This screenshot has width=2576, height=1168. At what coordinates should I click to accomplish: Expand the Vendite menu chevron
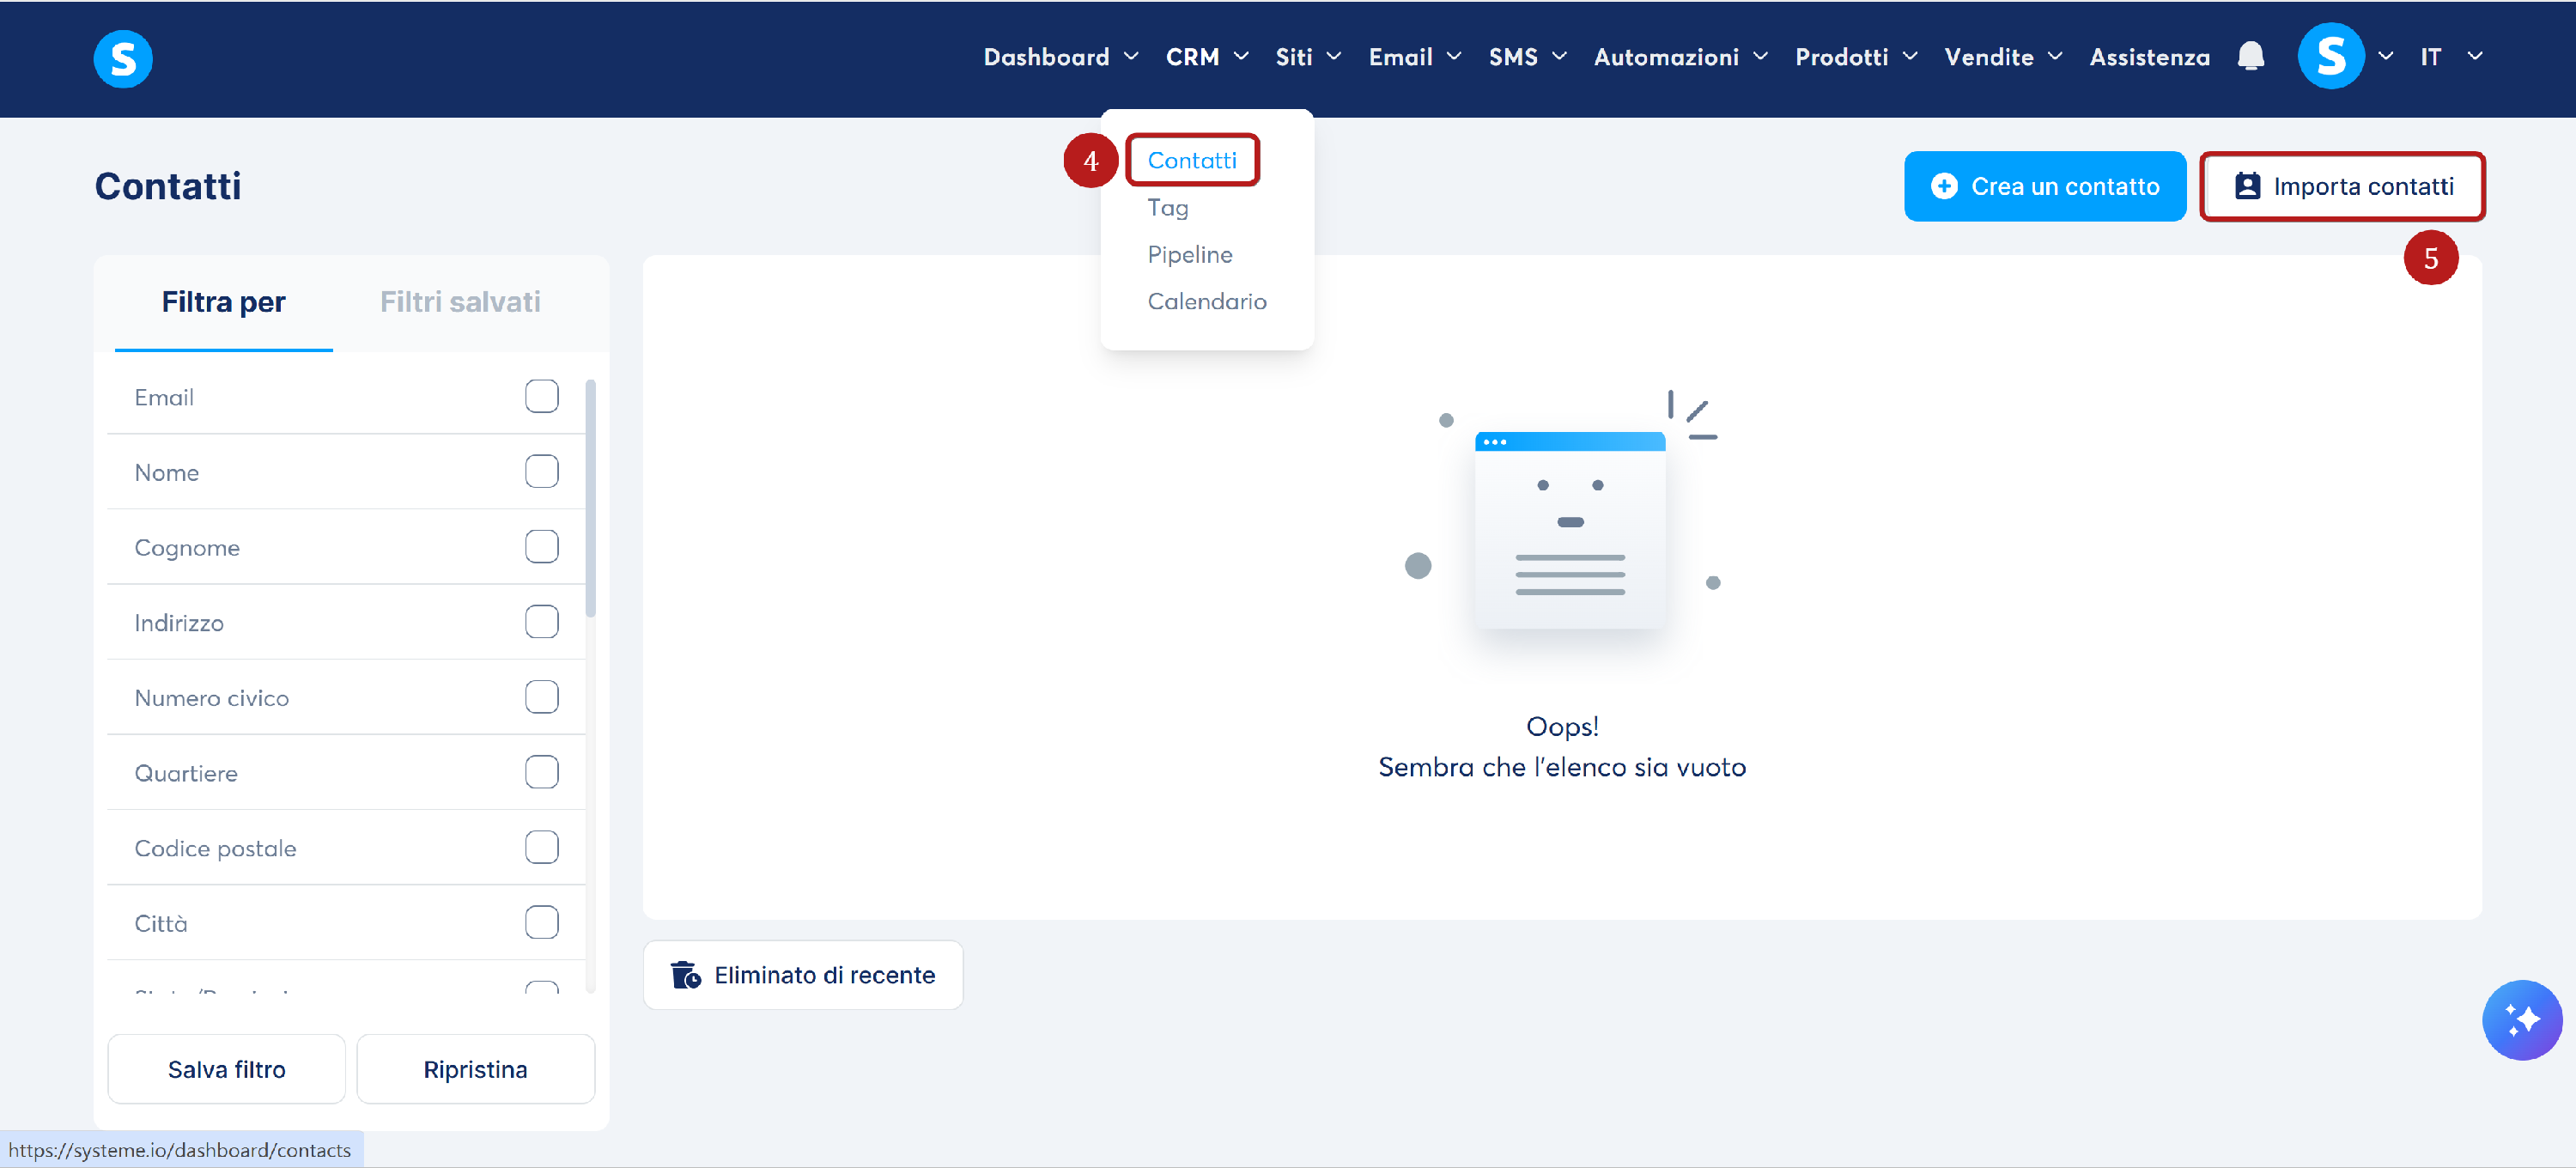click(2055, 57)
